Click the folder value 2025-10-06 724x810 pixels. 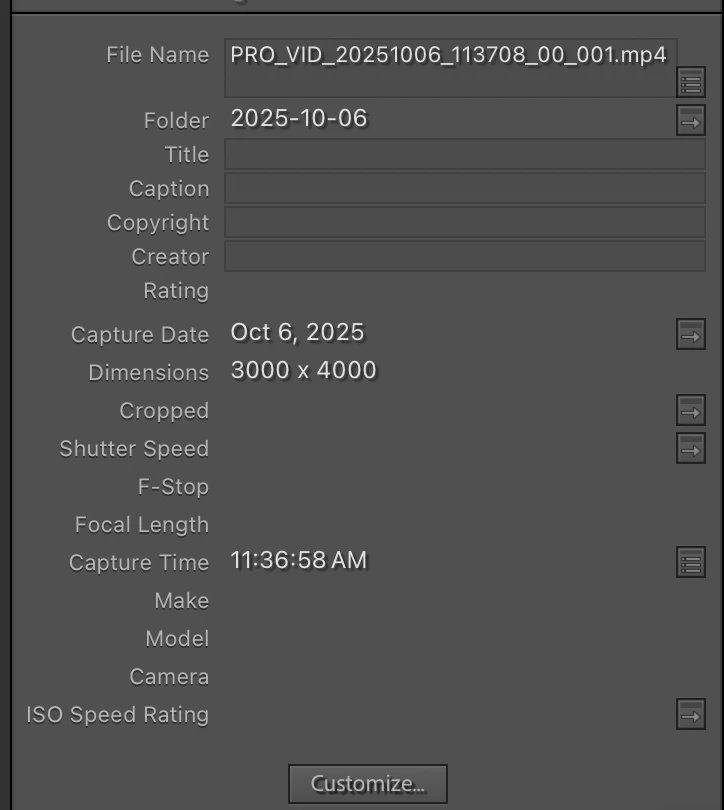pos(299,118)
